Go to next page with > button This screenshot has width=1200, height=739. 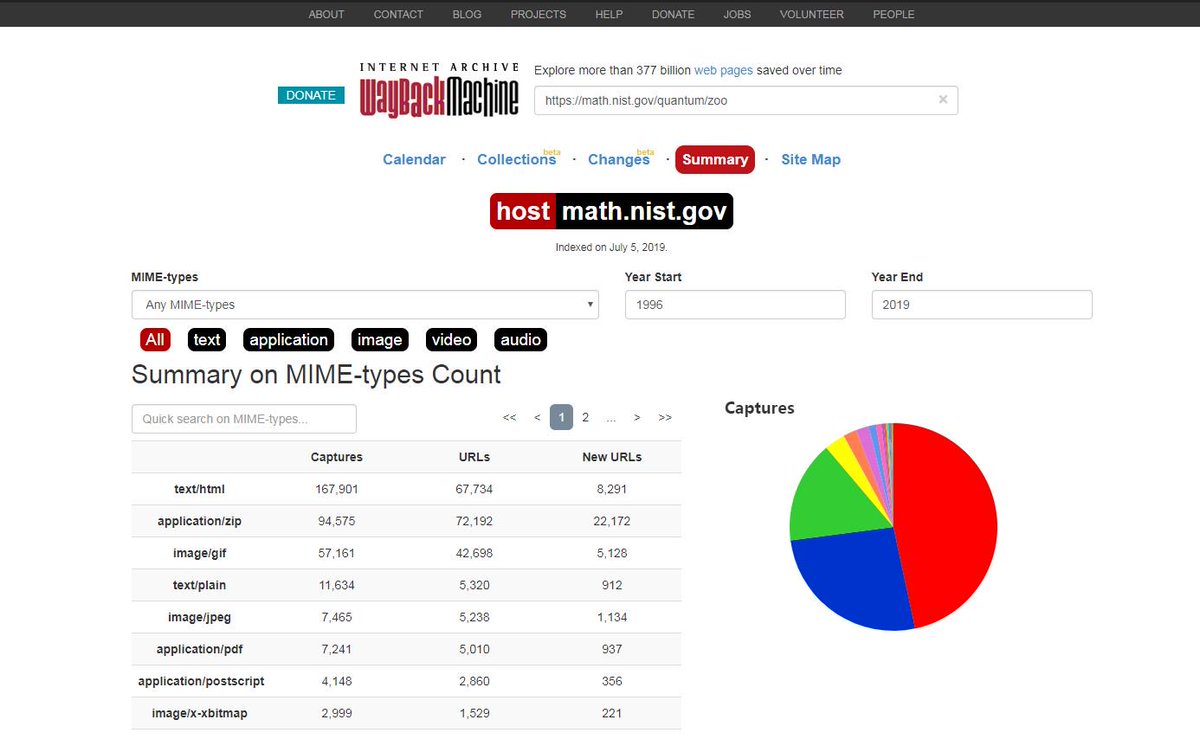[x=637, y=418]
